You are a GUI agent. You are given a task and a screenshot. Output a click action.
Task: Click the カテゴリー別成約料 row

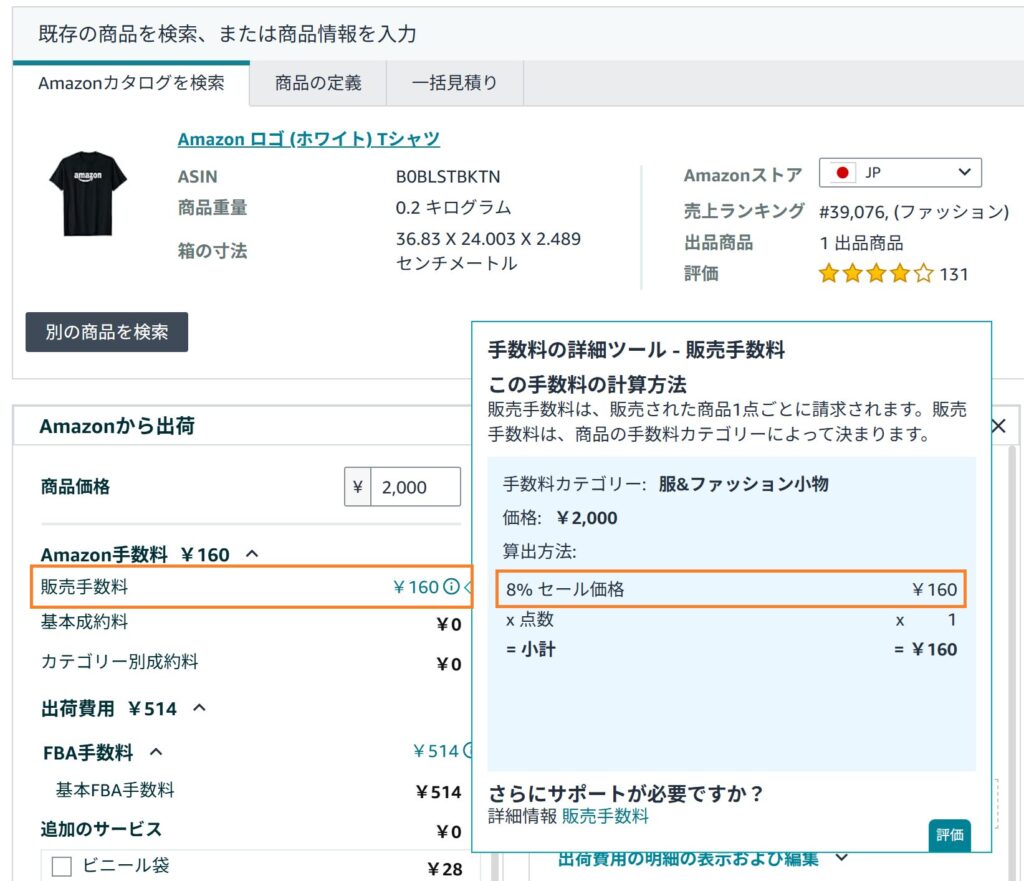click(x=251, y=662)
